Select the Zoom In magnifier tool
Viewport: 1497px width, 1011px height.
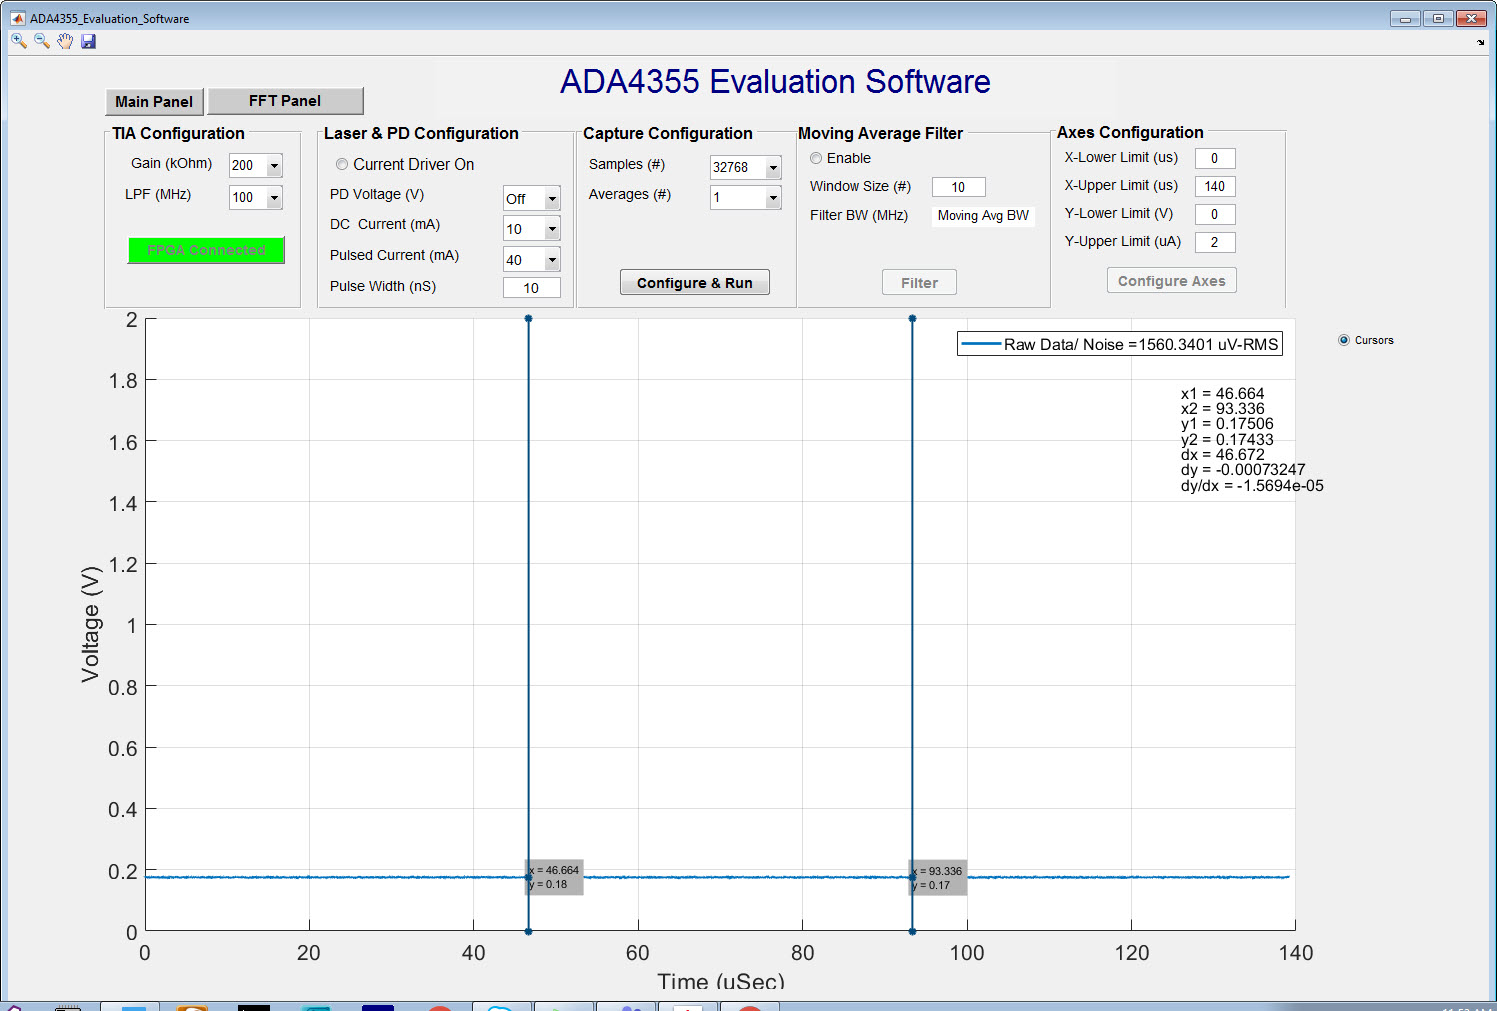(x=17, y=41)
